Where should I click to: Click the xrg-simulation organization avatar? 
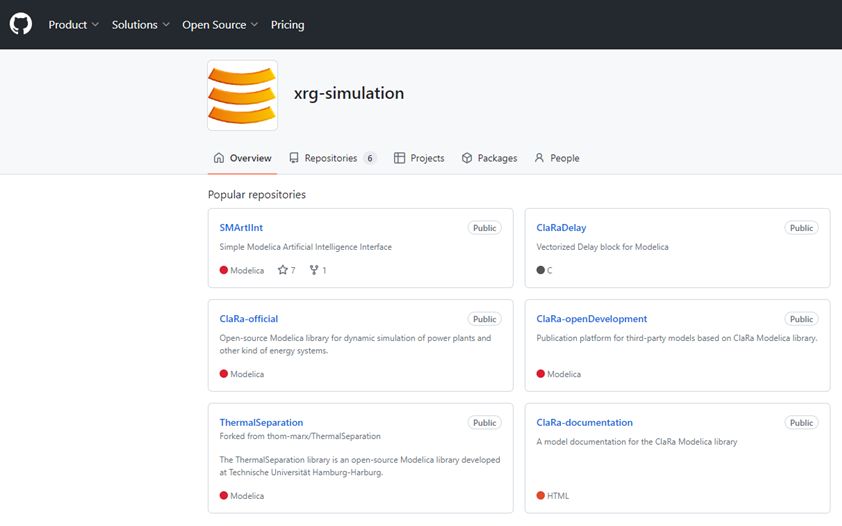(243, 95)
